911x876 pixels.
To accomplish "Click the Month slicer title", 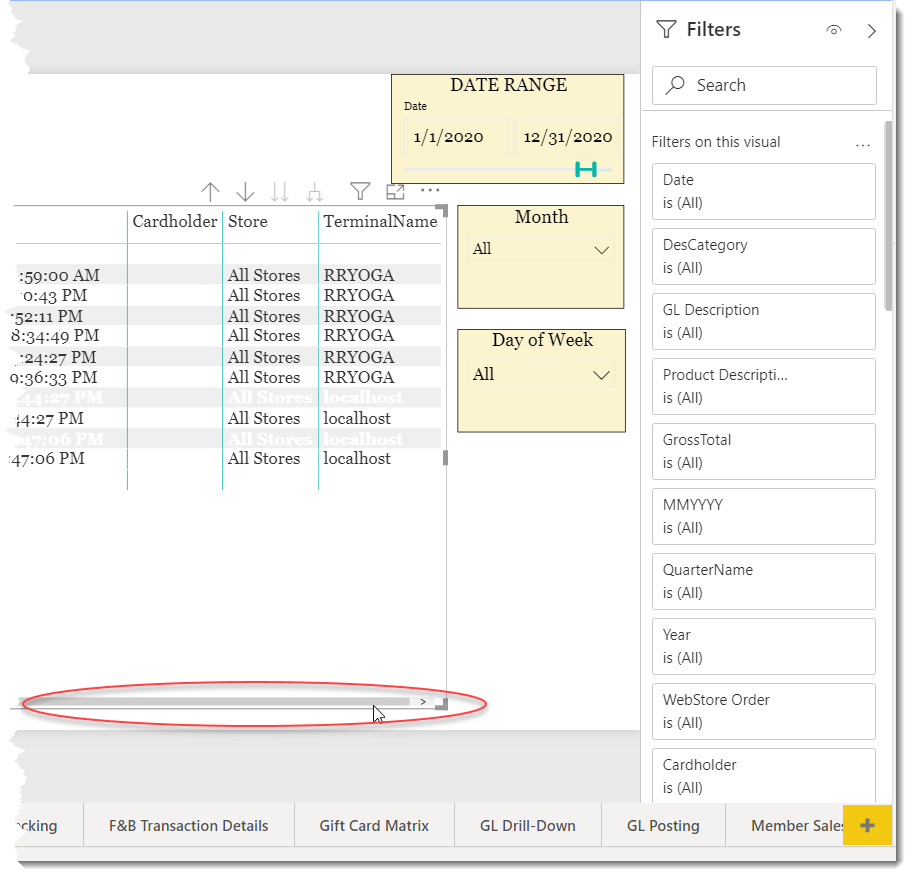I will point(541,217).
